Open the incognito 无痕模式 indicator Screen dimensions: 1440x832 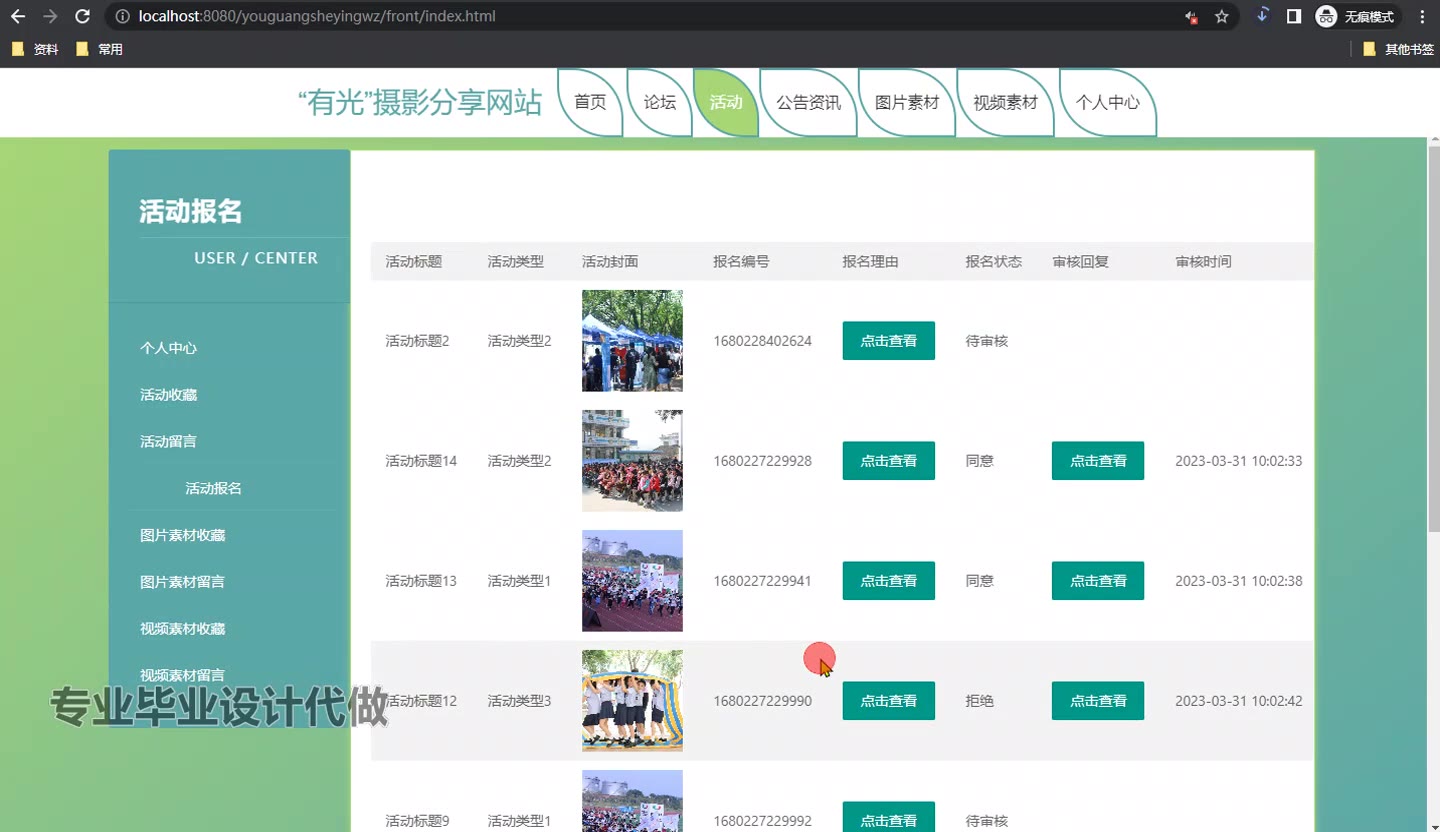(x=1357, y=16)
